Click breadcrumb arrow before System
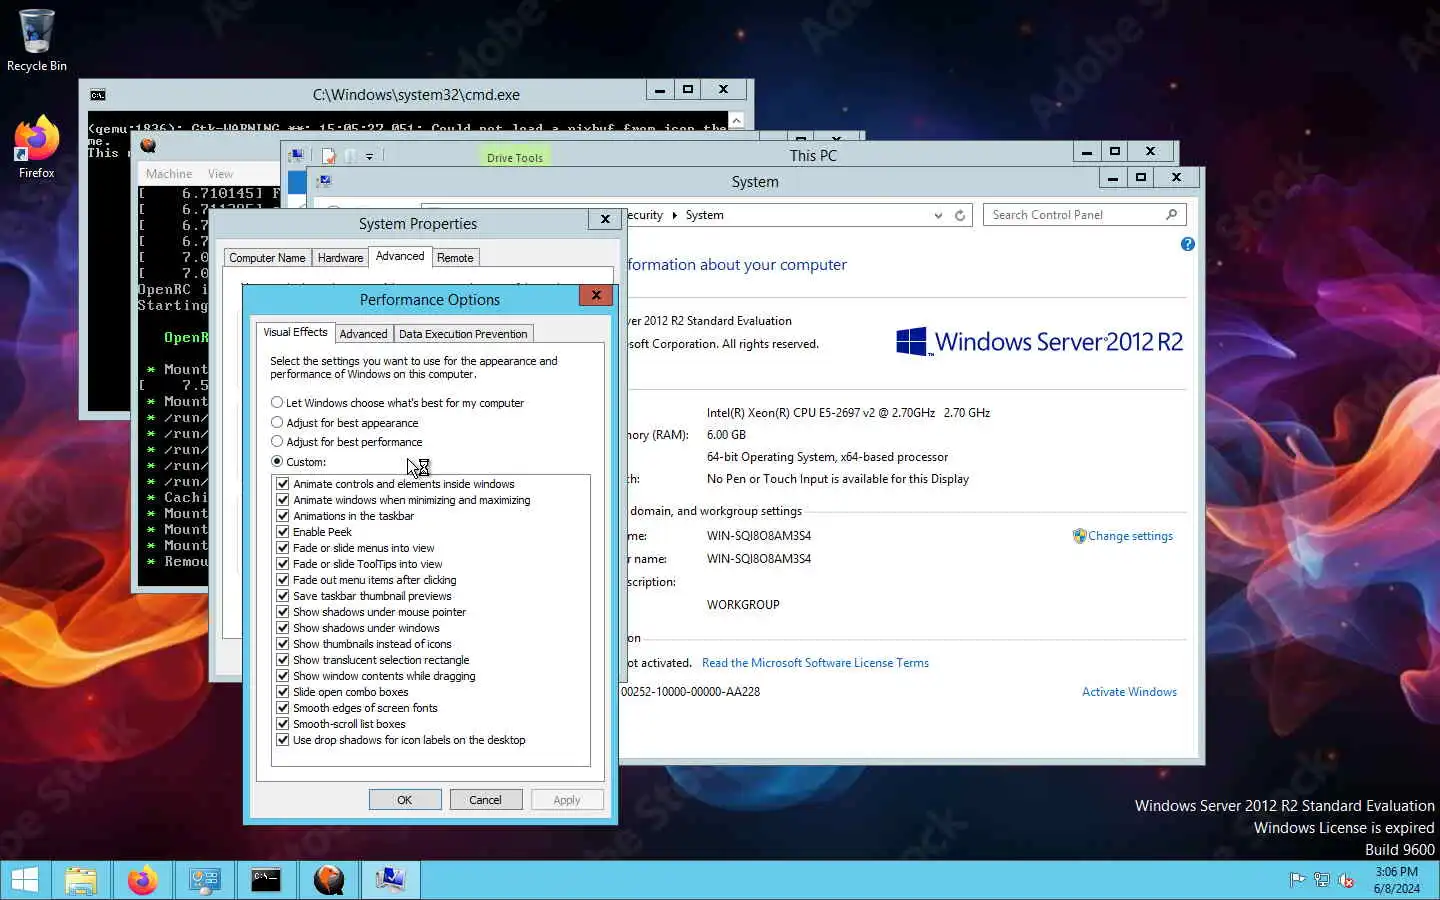The image size is (1440, 900). pos(674,215)
